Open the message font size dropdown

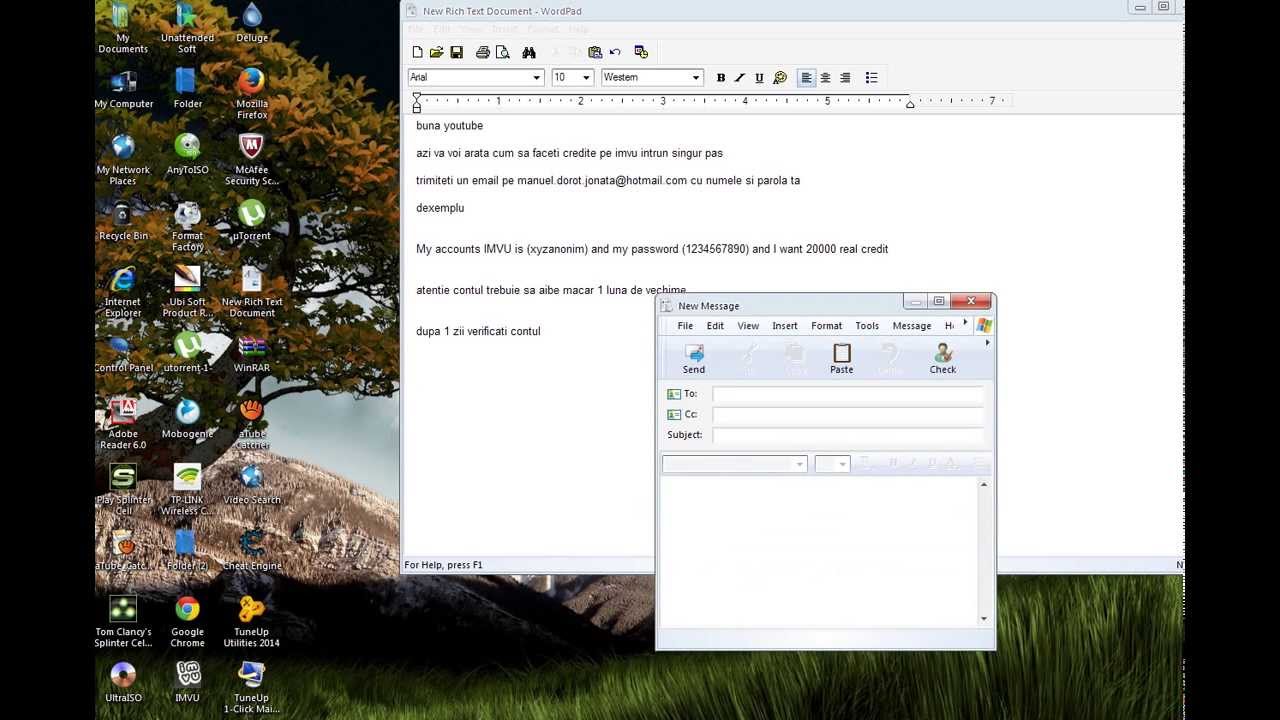pos(843,464)
